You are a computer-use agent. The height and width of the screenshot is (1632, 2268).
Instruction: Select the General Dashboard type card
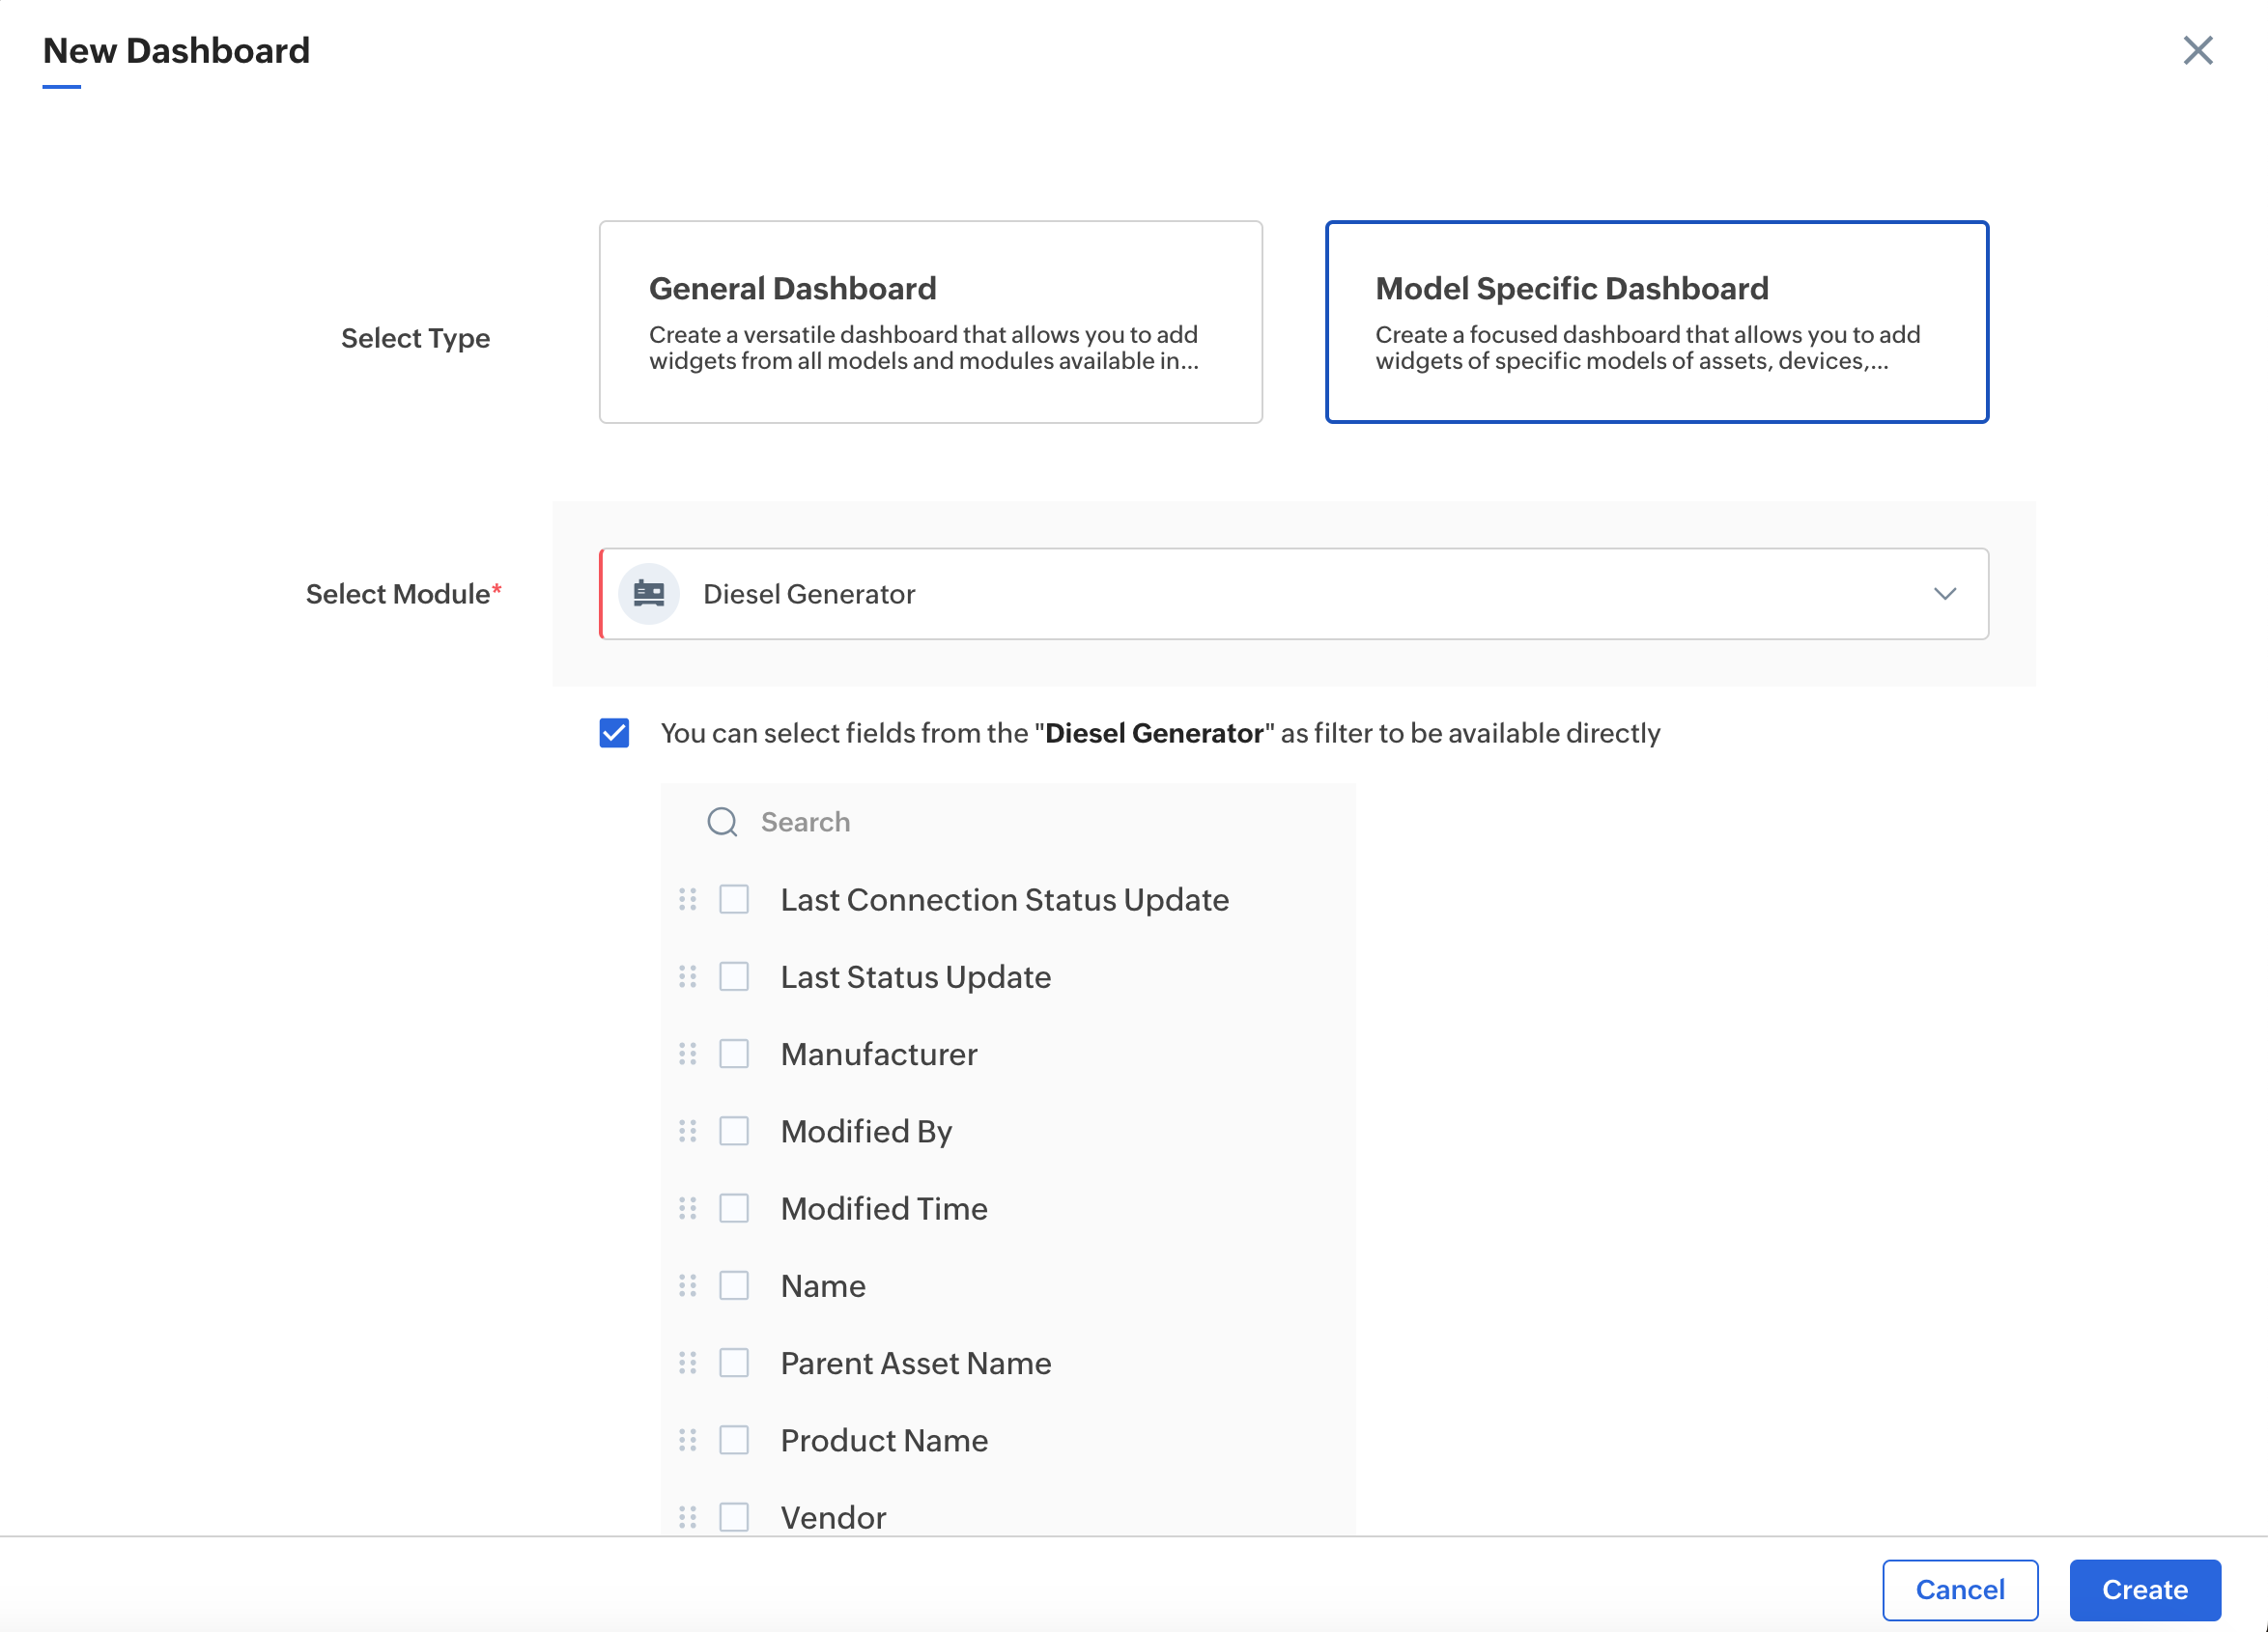coord(930,322)
